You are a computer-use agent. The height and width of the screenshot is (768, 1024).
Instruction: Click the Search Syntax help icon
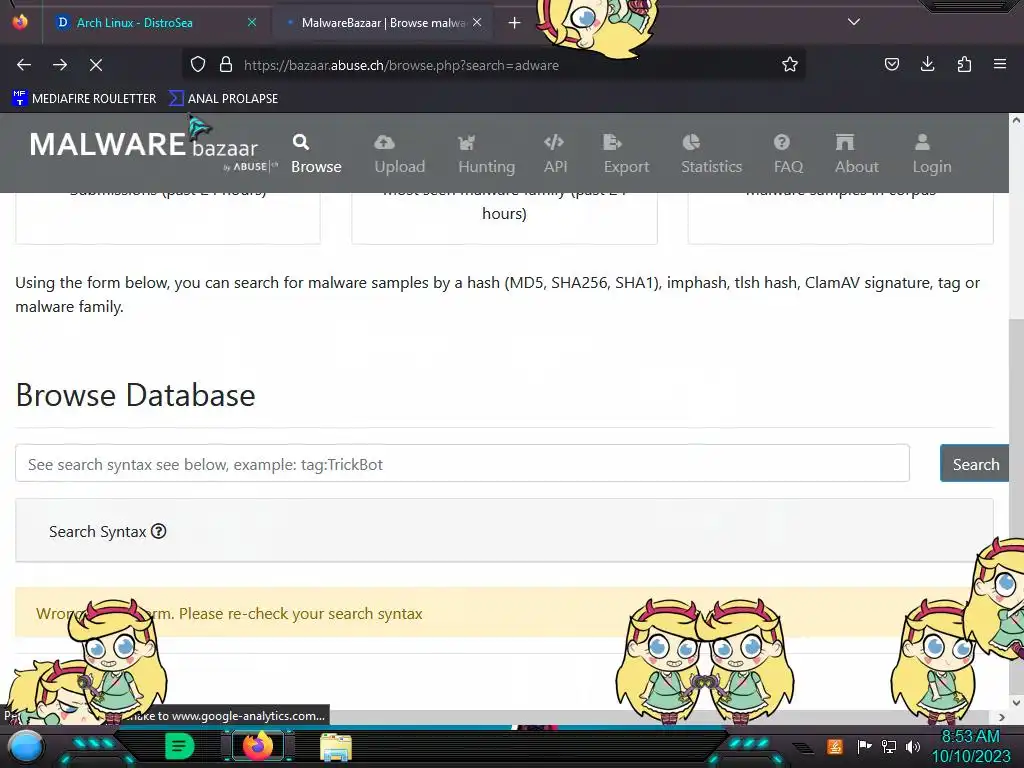159,531
